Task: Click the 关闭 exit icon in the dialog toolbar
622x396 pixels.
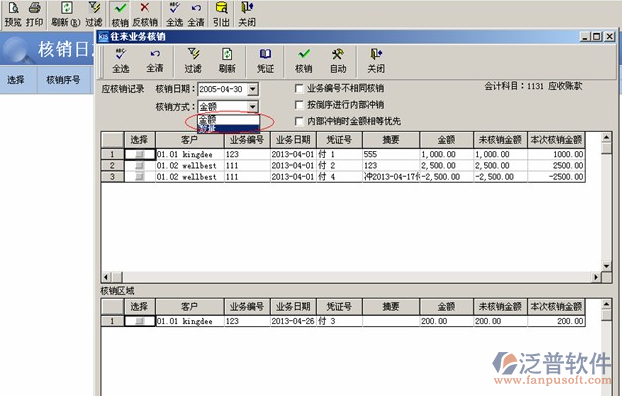Action: tap(376, 61)
